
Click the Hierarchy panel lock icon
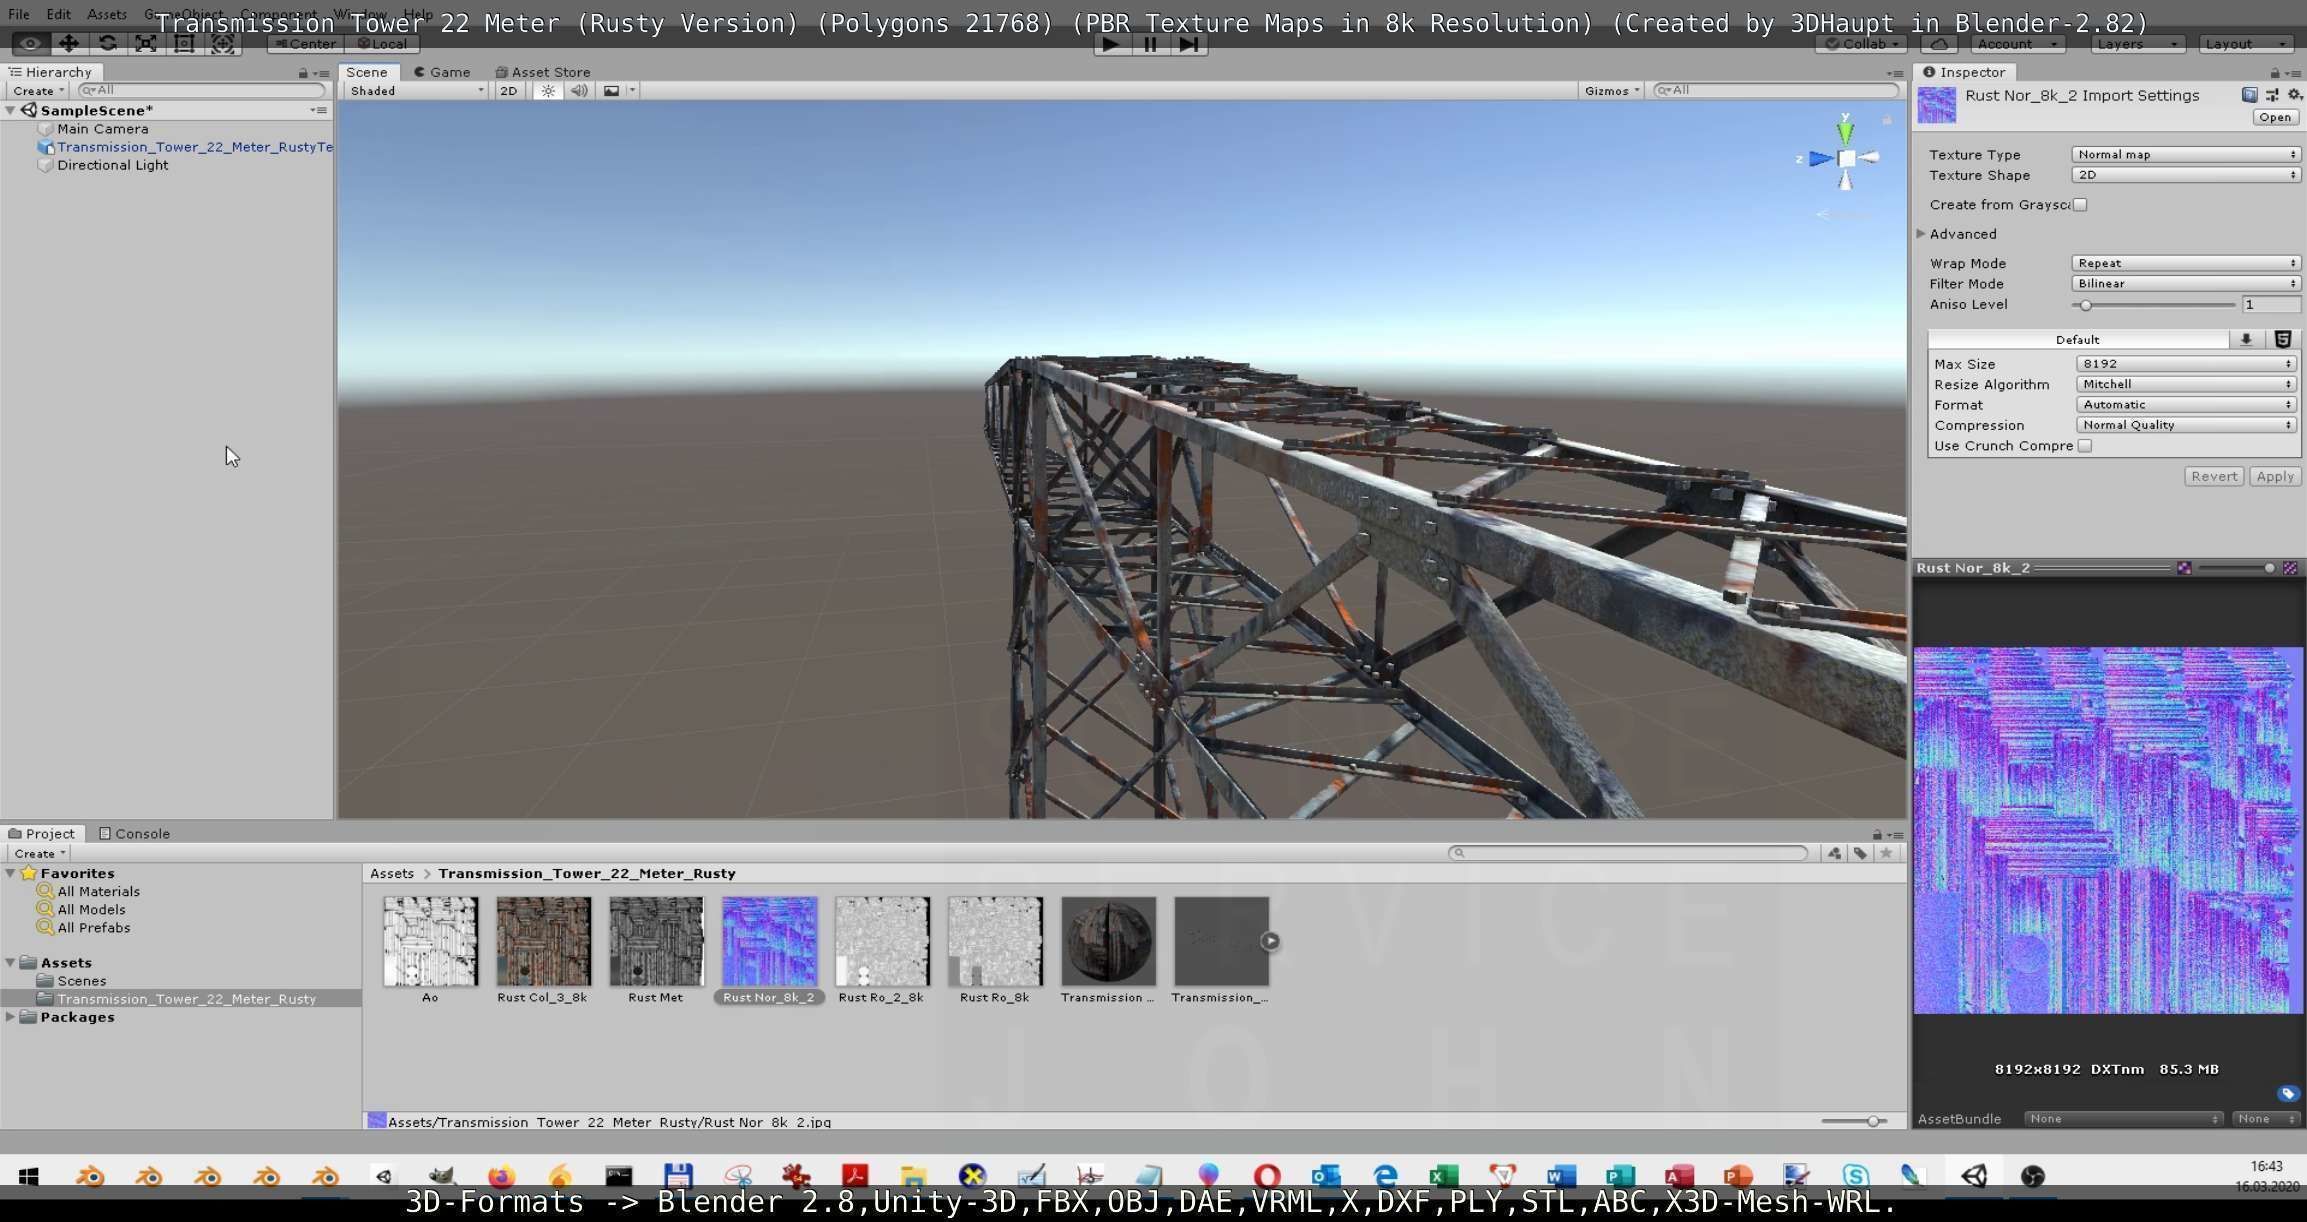pos(303,73)
